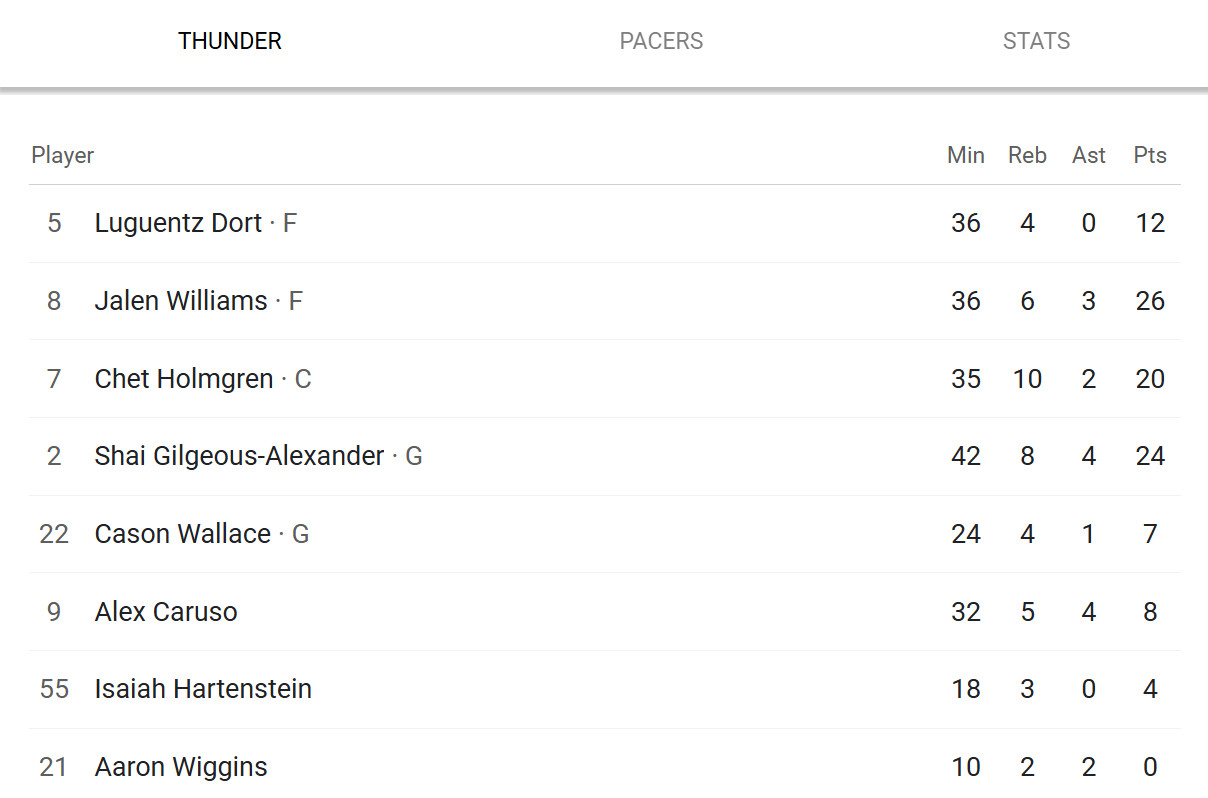
Task: Click Isaiah Hartenstein's name
Action: pyautogui.click(x=203, y=689)
